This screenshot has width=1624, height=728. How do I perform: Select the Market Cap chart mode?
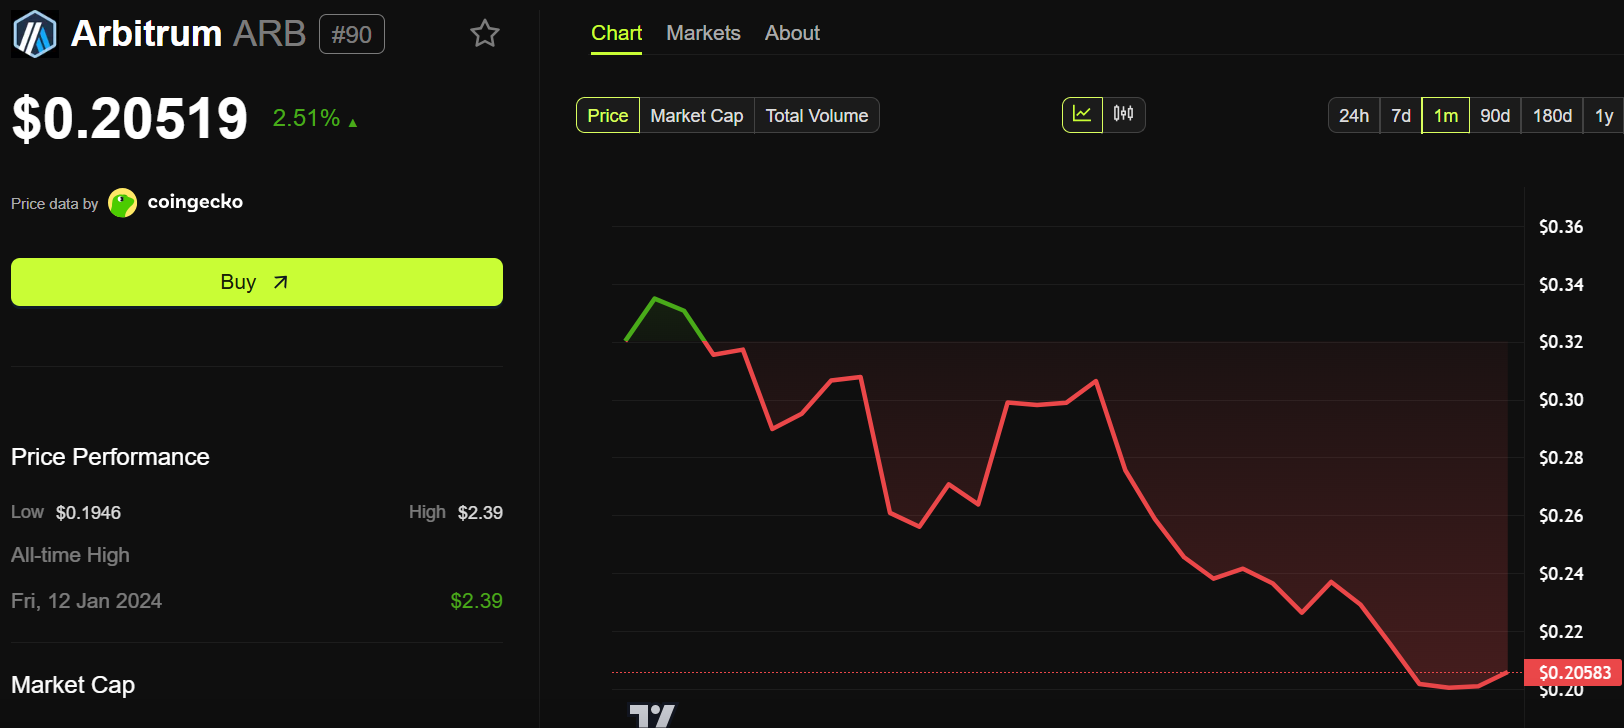tap(697, 115)
